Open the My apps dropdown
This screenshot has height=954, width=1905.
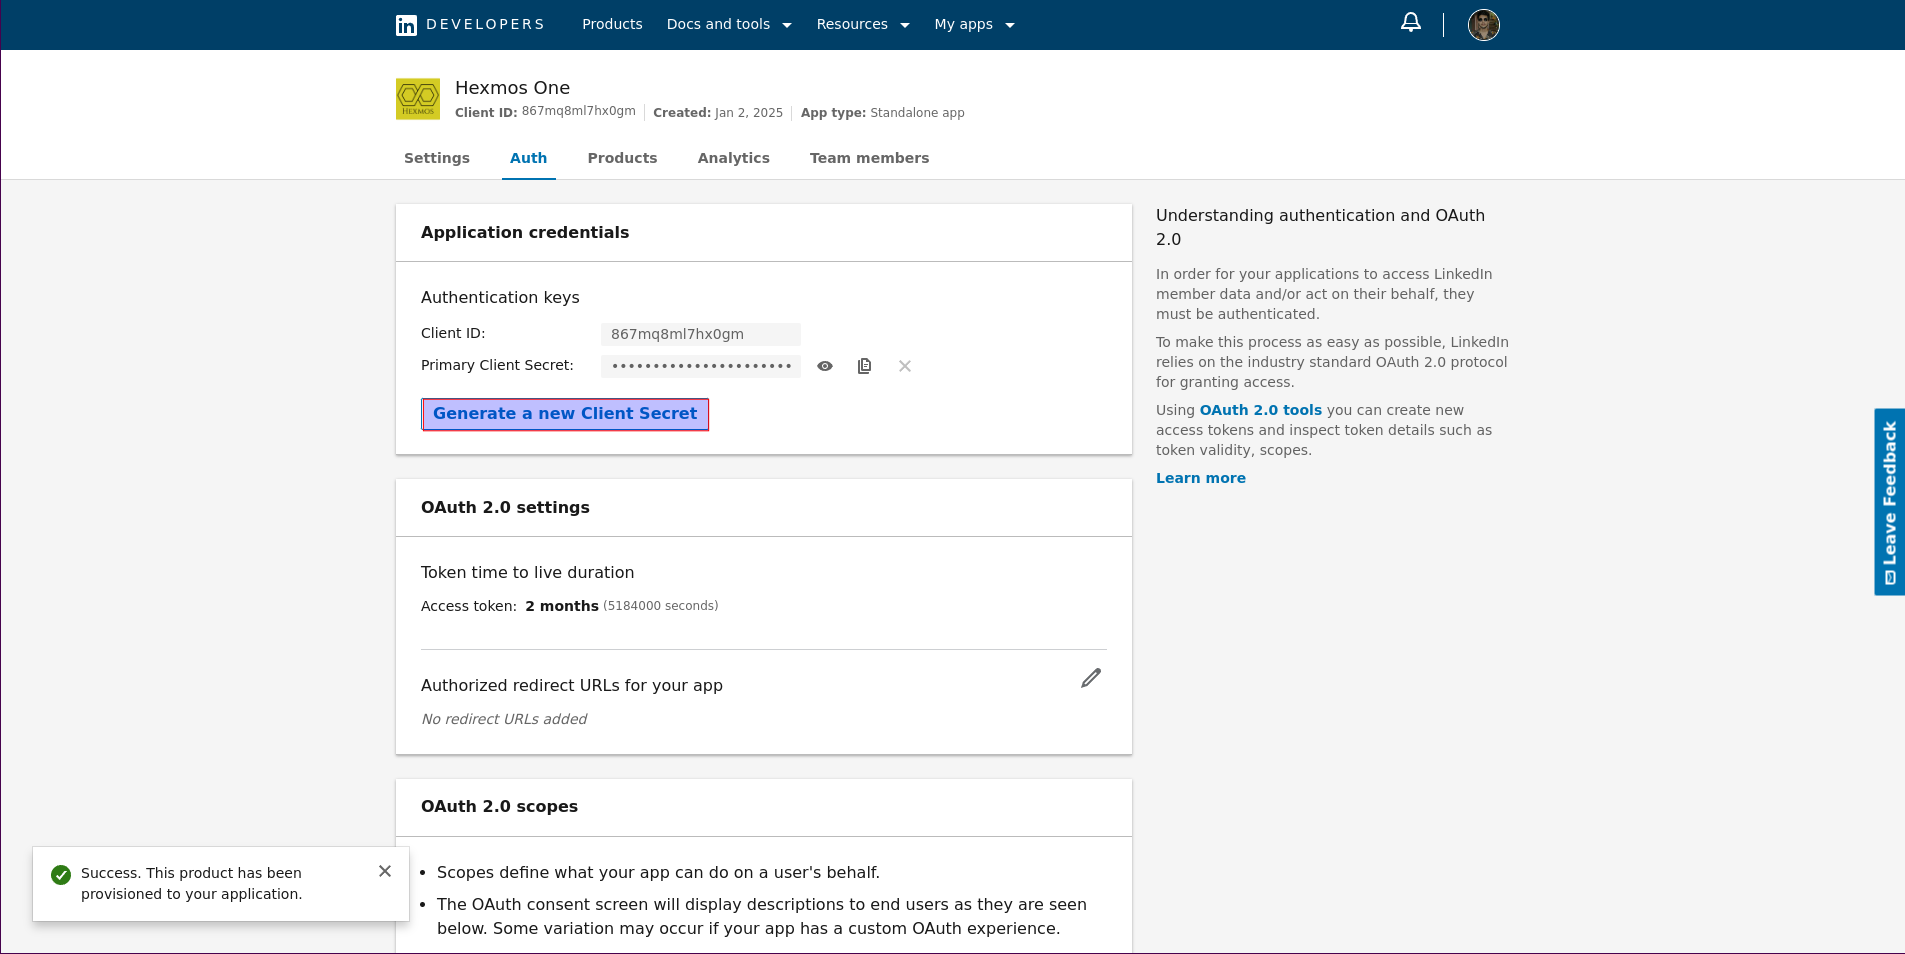(x=974, y=25)
